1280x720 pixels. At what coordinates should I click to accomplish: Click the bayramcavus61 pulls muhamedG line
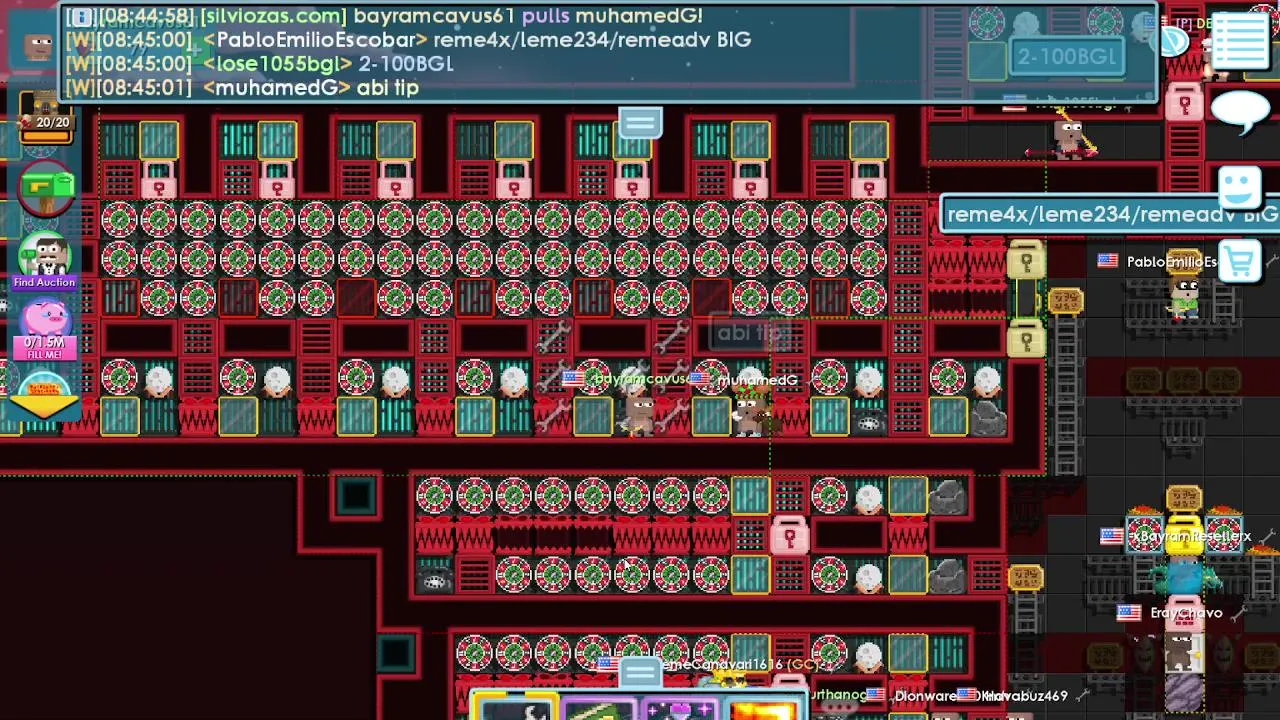(x=384, y=16)
